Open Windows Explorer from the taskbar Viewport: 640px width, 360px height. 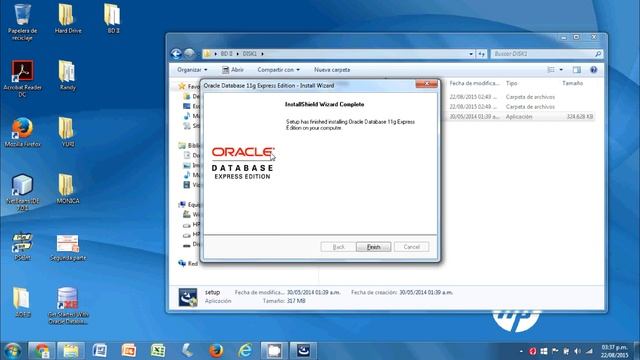(x=71, y=351)
